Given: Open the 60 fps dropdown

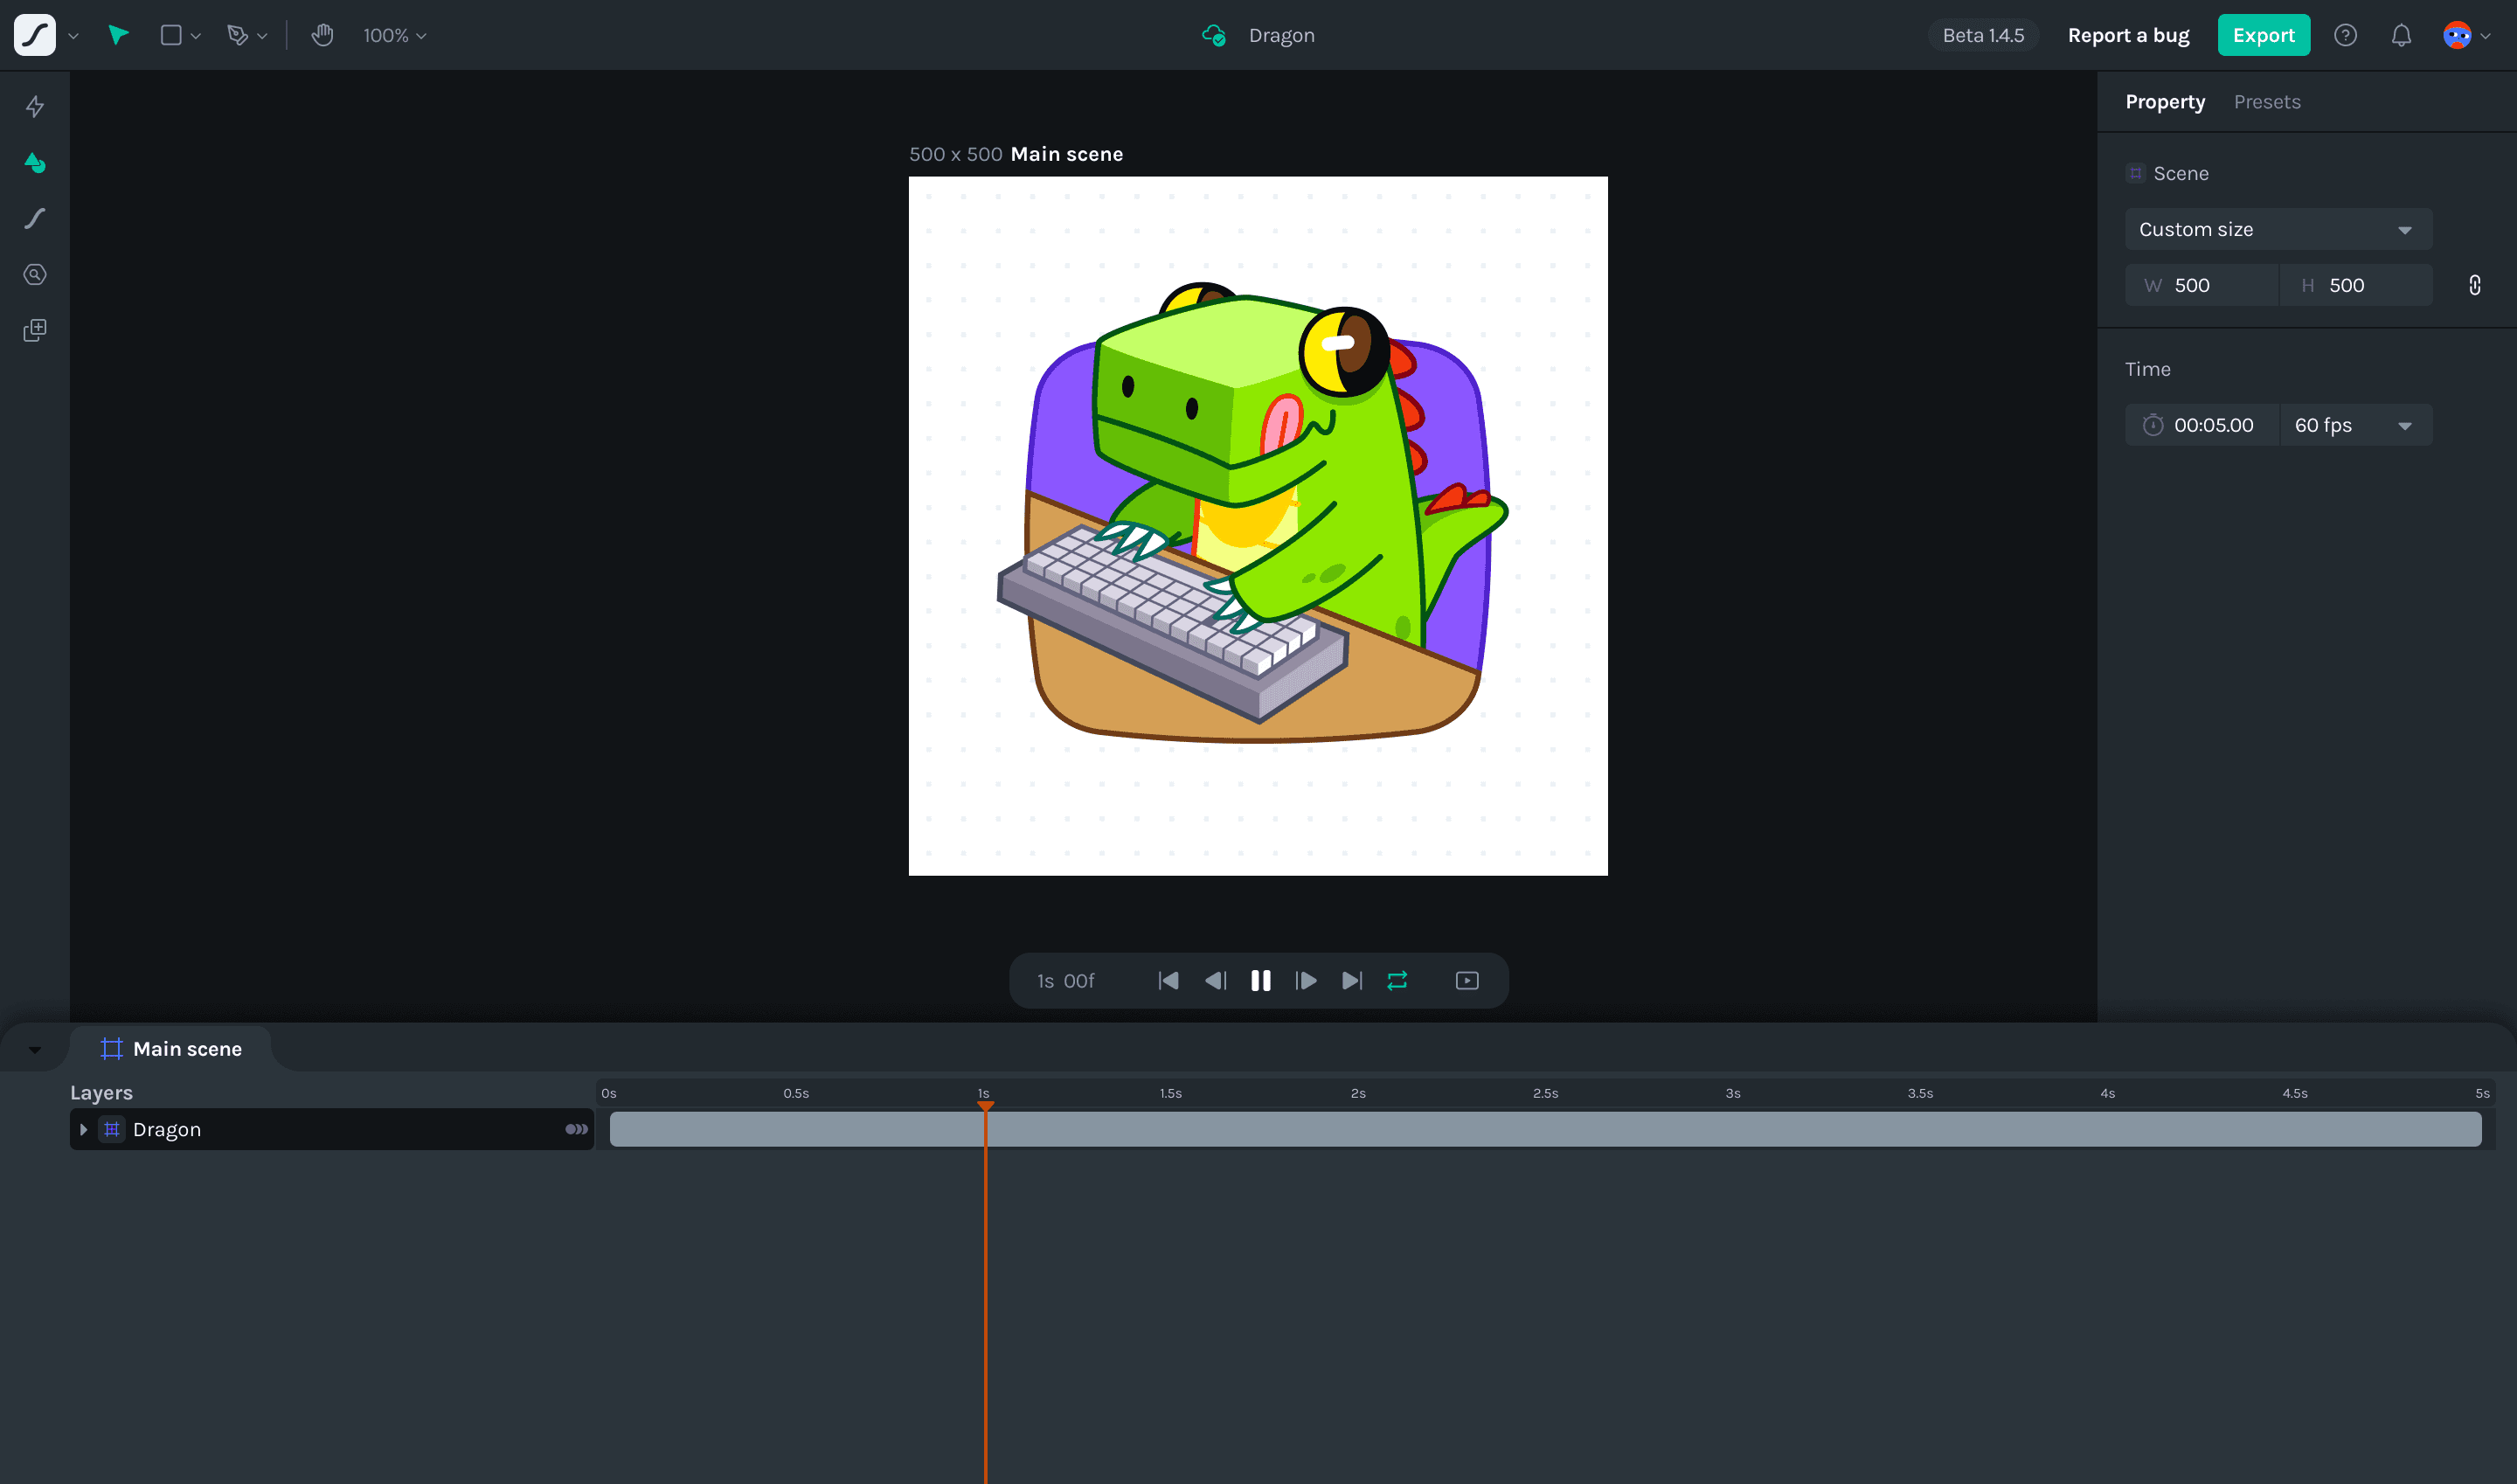Looking at the screenshot, I should pyautogui.click(x=2354, y=425).
